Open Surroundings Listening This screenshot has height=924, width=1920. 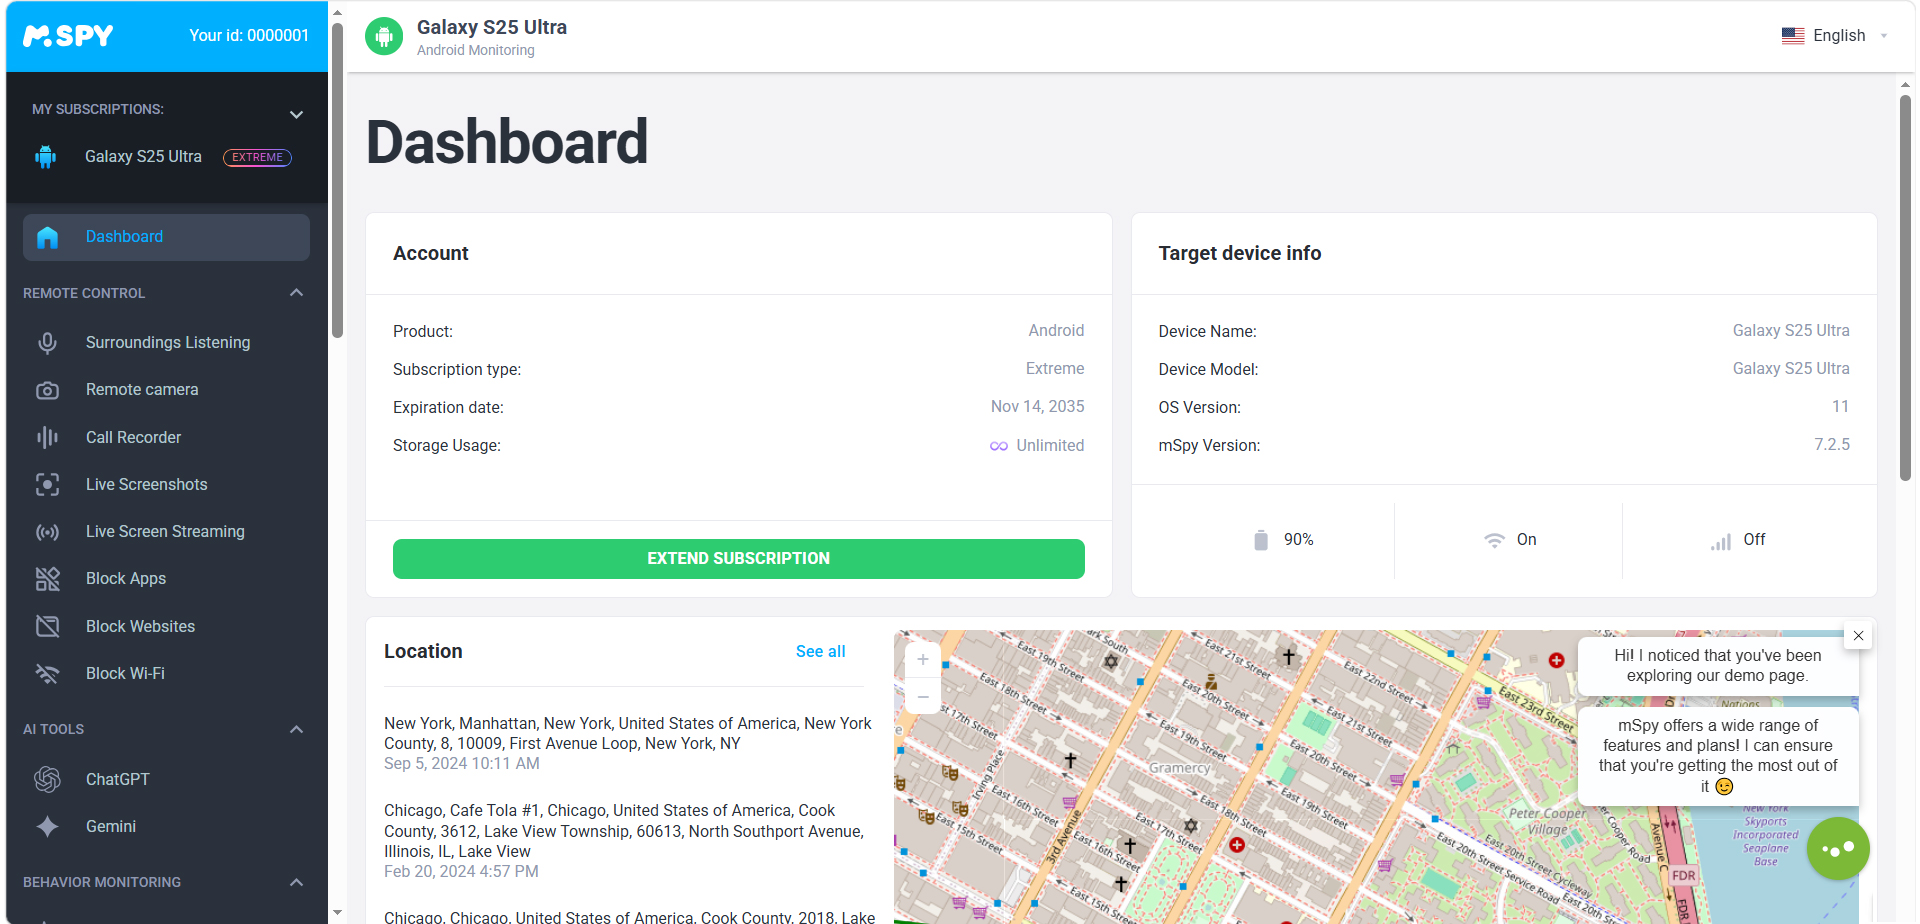tap(166, 343)
